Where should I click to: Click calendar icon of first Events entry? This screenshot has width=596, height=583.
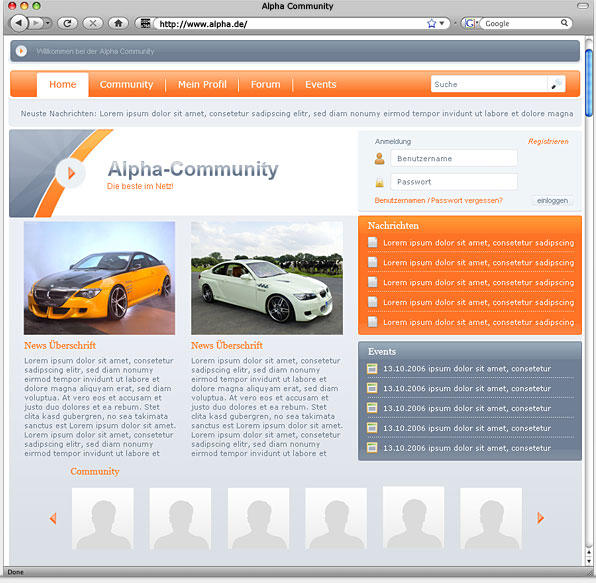[x=372, y=369]
